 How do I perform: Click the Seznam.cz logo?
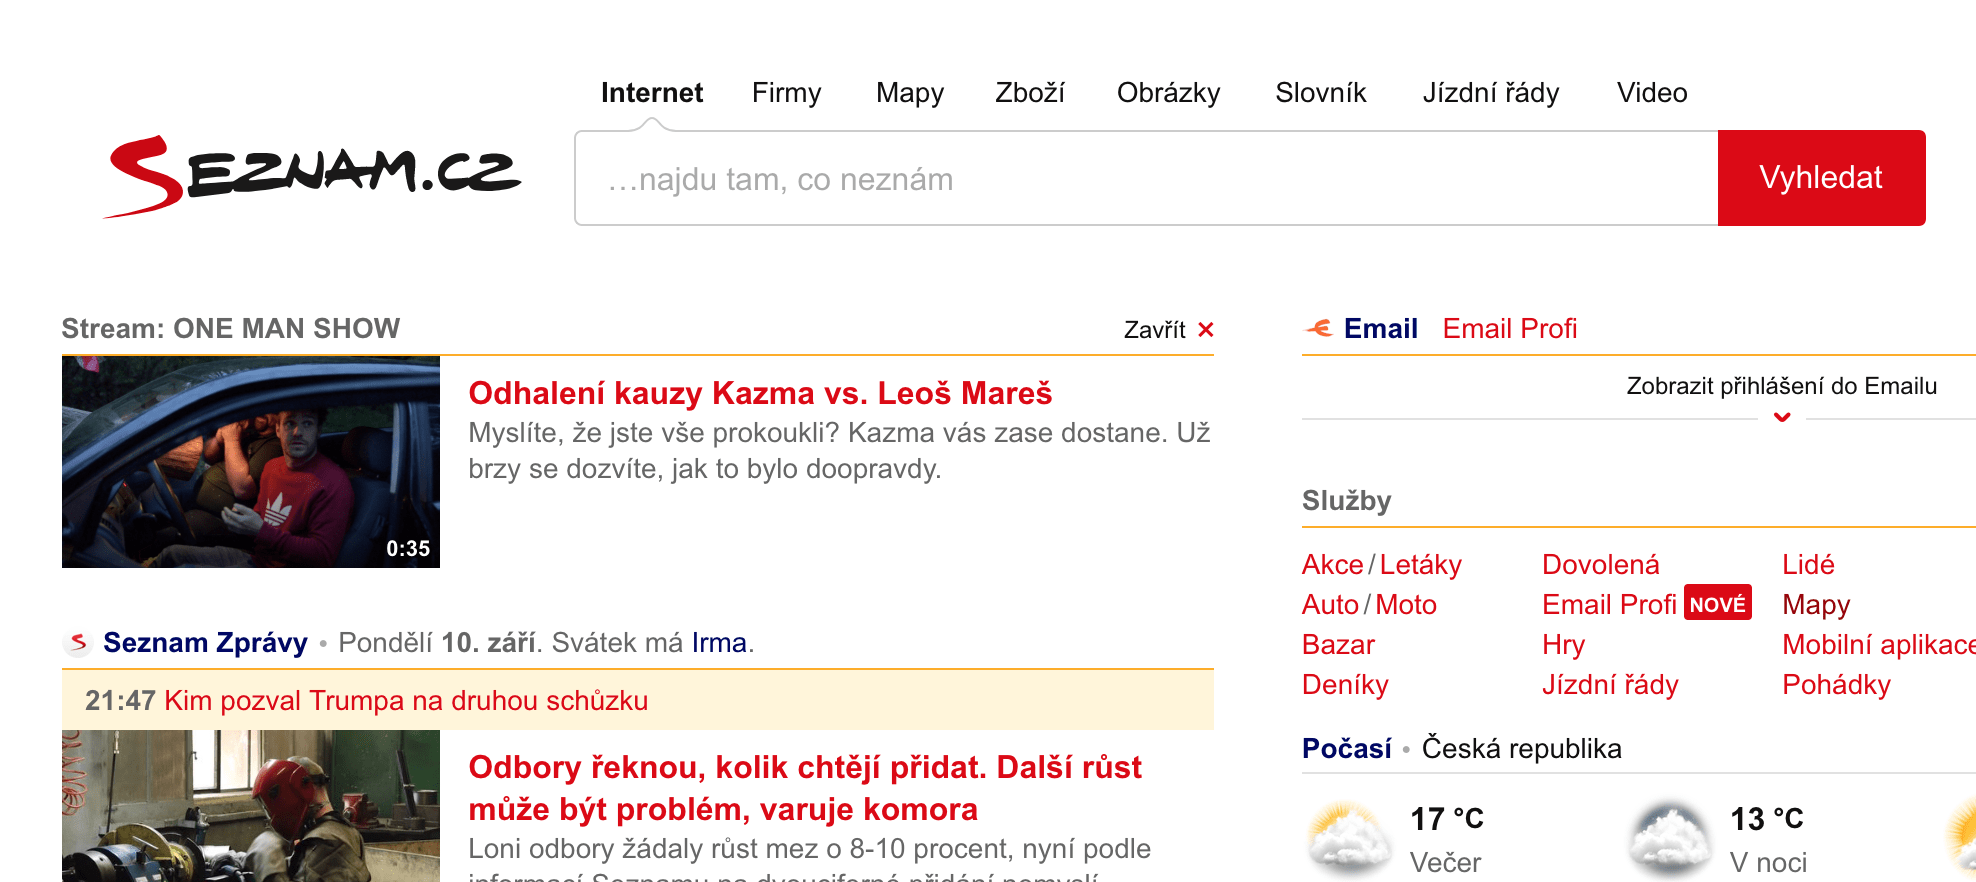click(314, 176)
